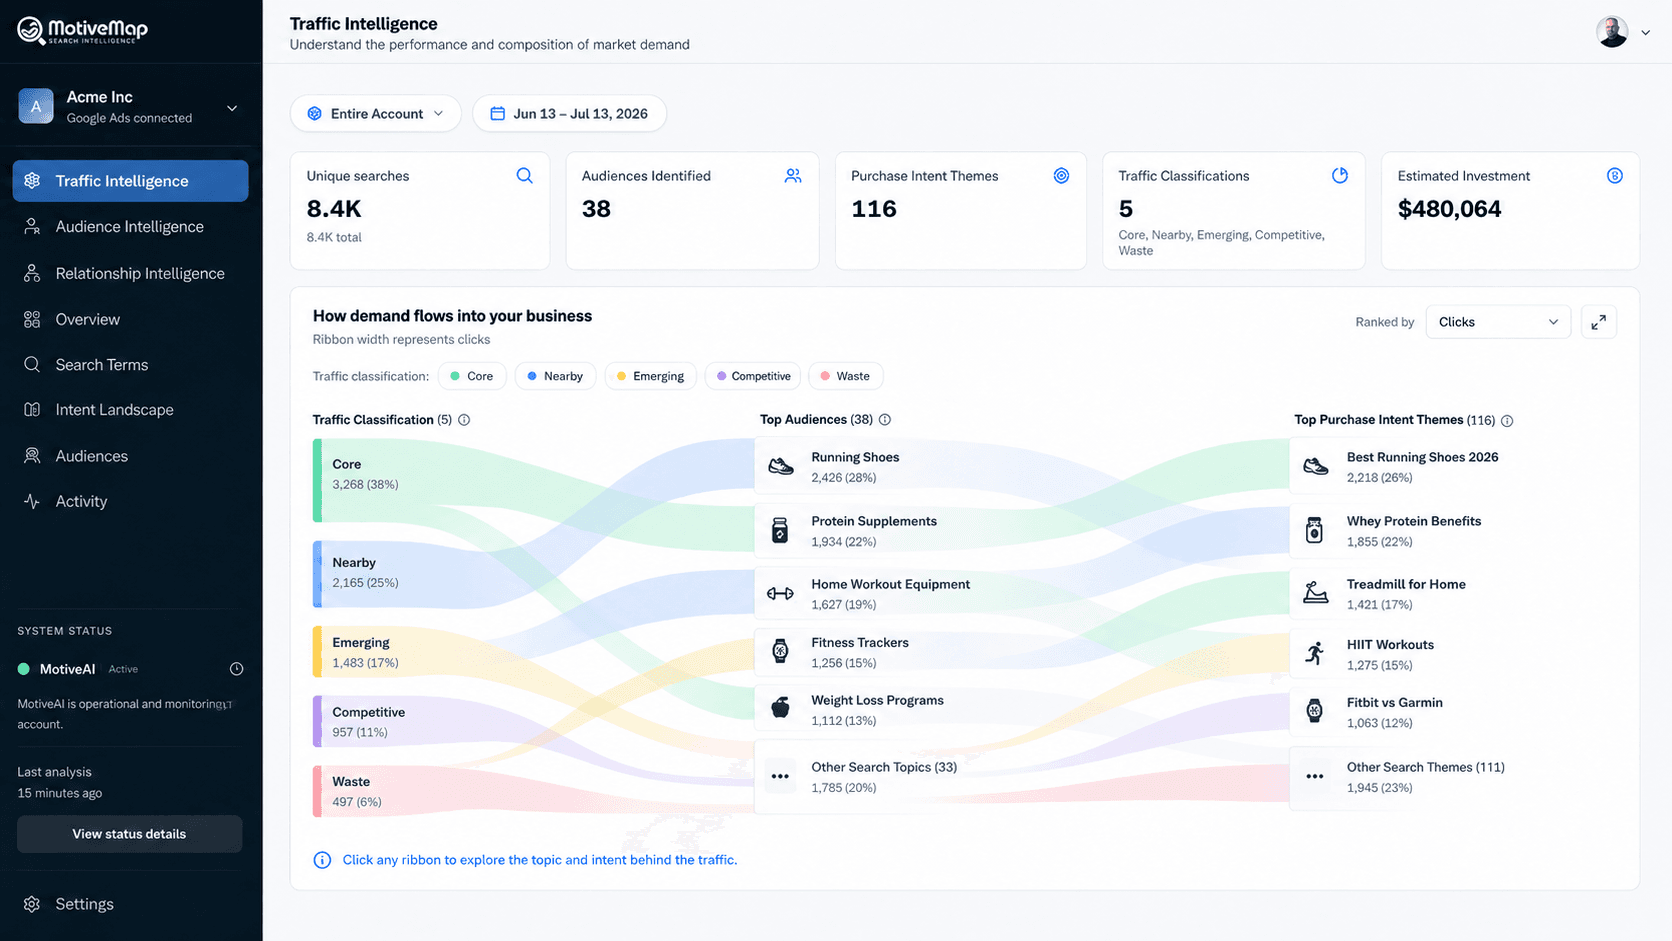The height and width of the screenshot is (941, 1672).
Task: Click the Fitness Trackers watch icon
Action: (780, 652)
